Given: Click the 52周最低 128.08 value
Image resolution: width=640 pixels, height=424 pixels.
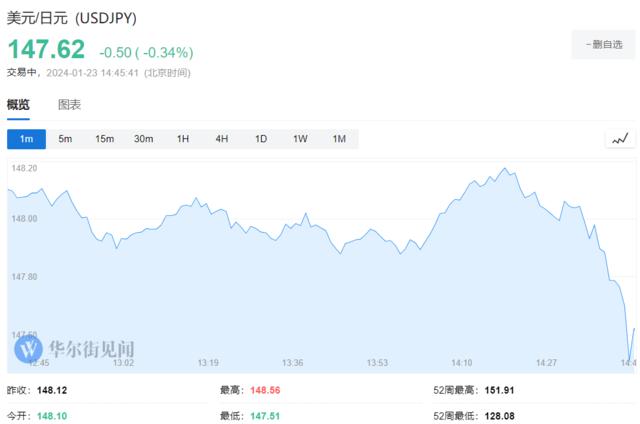Looking at the screenshot, I should click(501, 414).
